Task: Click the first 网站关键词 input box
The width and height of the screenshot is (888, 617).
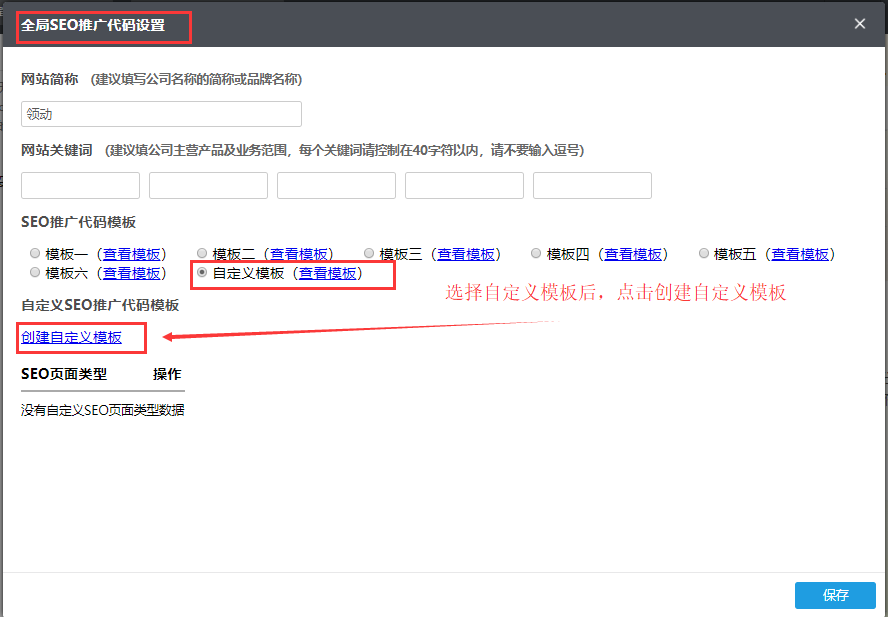Action: point(80,185)
